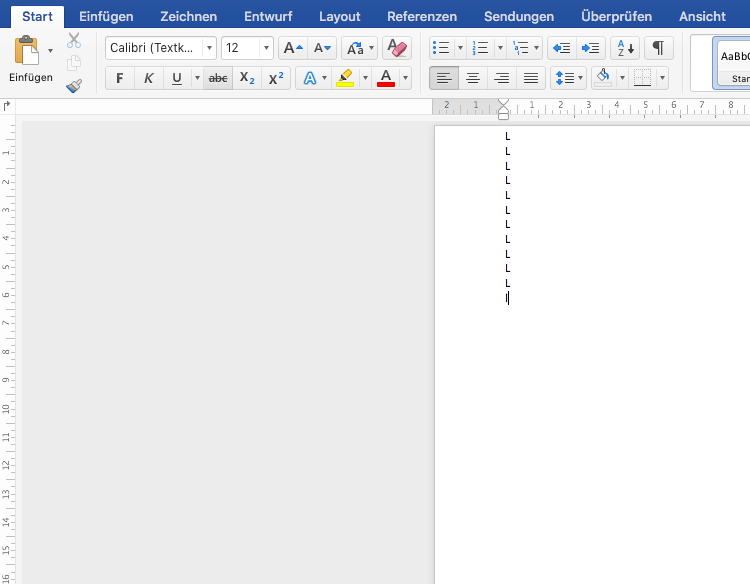Image resolution: width=750 pixels, height=584 pixels.
Task: Align text right
Action: click(502, 78)
